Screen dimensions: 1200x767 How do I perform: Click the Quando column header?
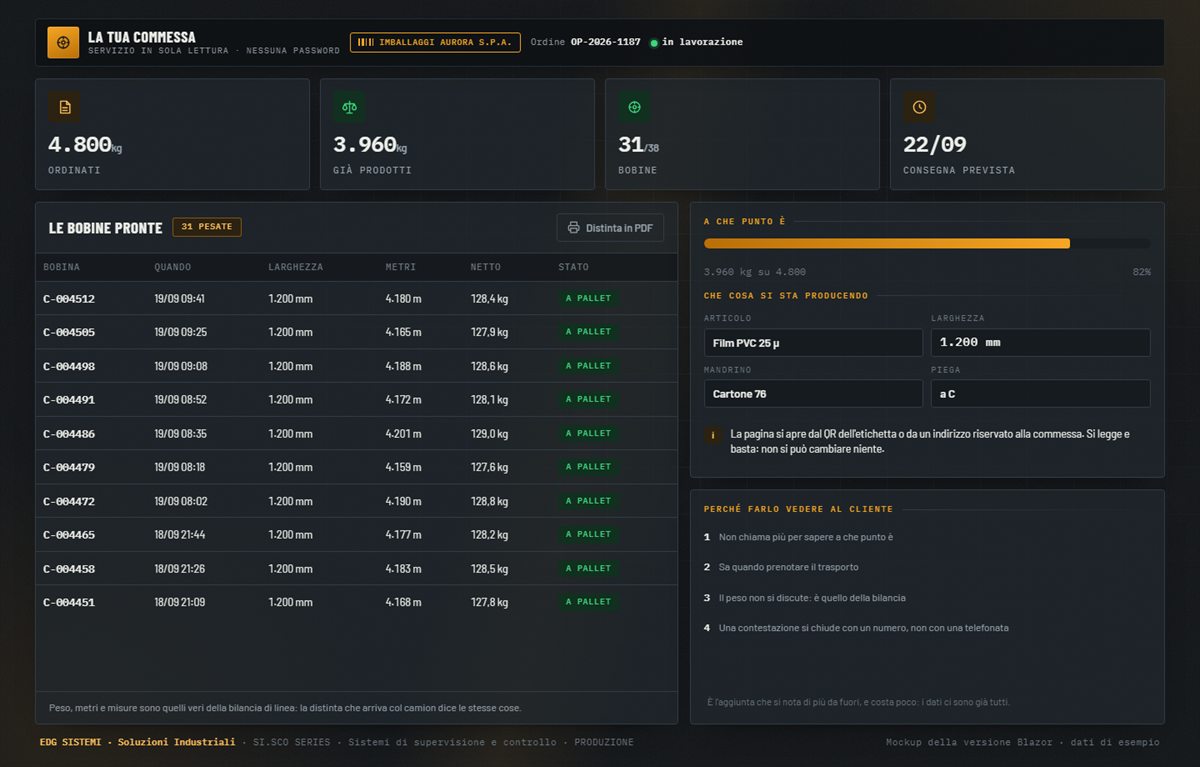pos(173,267)
